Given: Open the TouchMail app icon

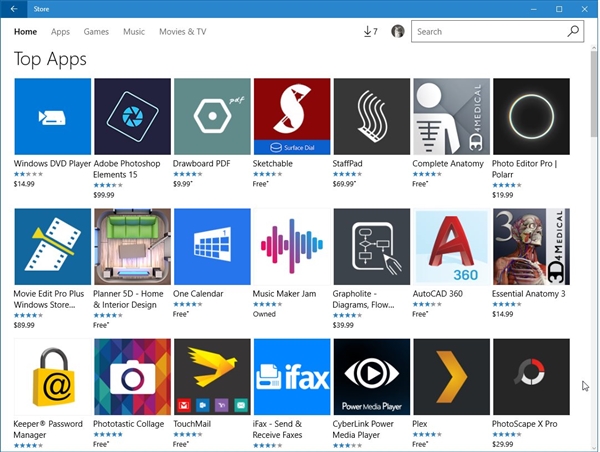Looking at the screenshot, I should (212, 377).
